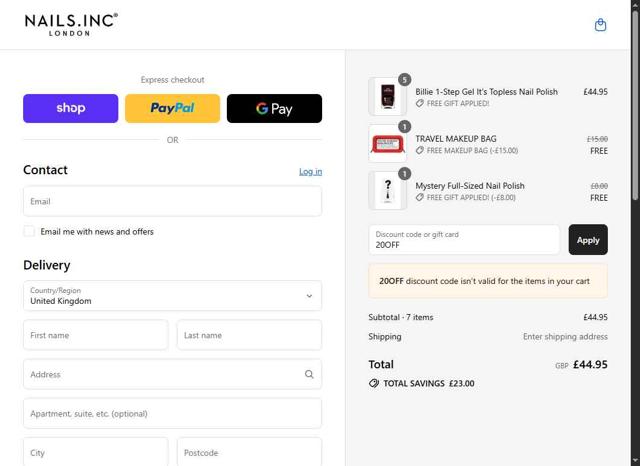Screen dimensions: 640x466
Task: Click the 'Express checkout' label
Action: 172,80
